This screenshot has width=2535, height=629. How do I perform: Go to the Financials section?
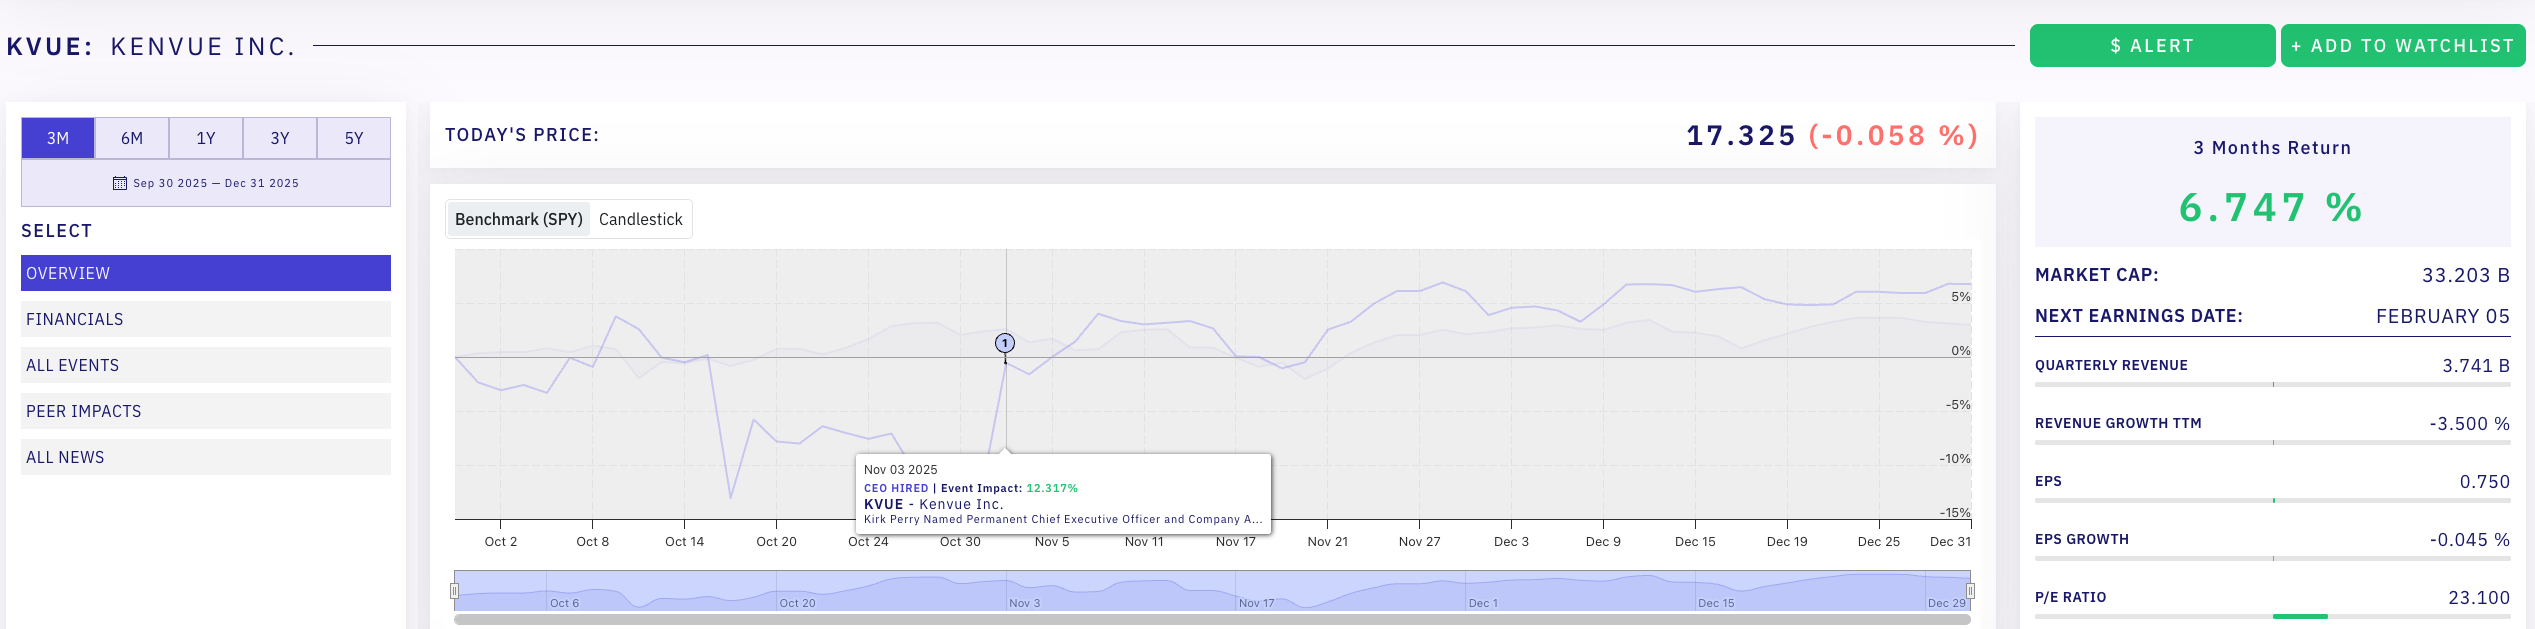(206, 319)
